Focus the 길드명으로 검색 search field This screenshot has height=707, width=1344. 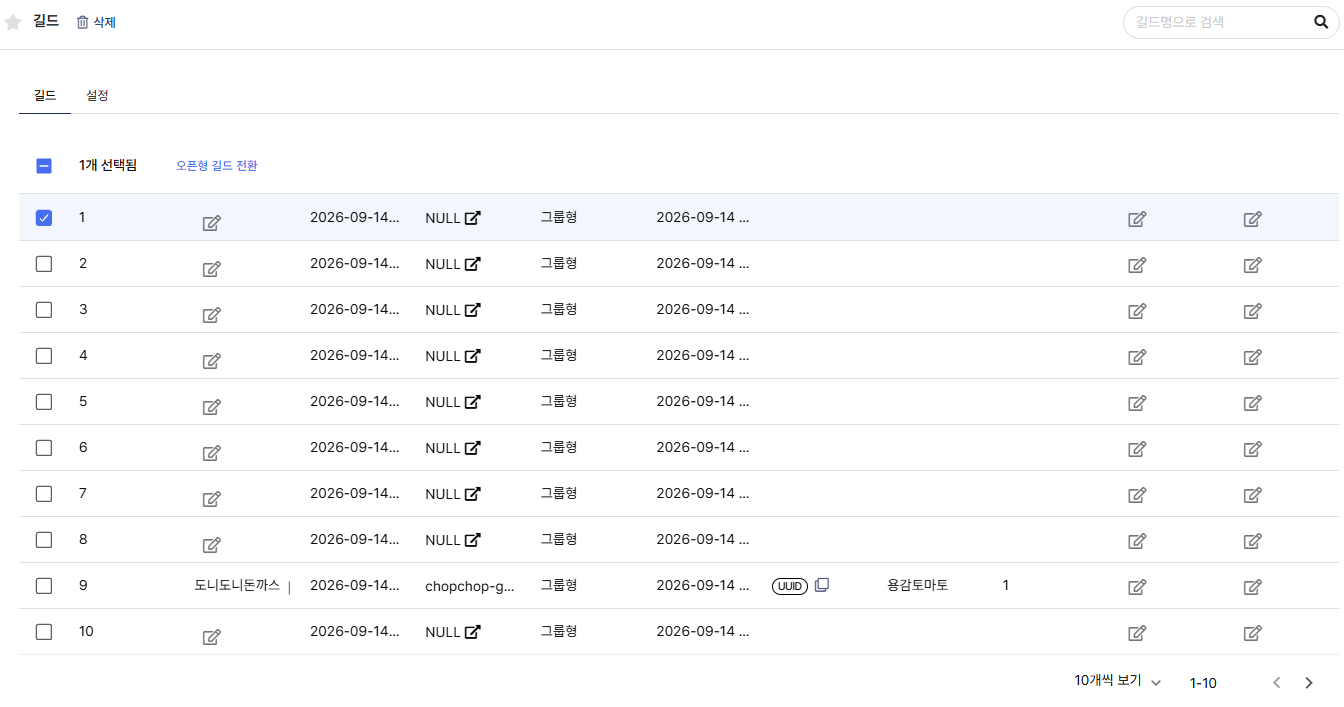pyautogui.click(x=1220, y=22)
